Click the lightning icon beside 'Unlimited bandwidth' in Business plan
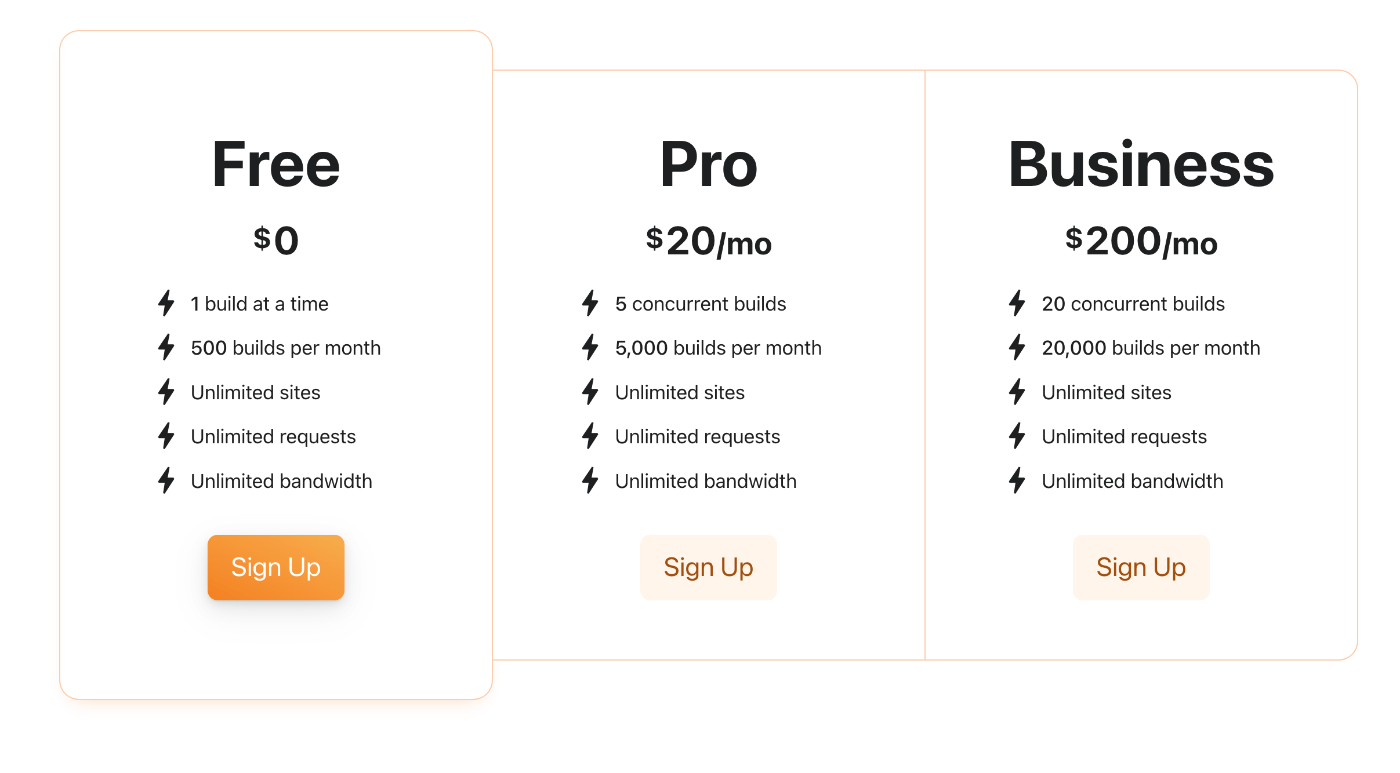Viewport: 1400px width, 773px height. [x=1017, y=480]
